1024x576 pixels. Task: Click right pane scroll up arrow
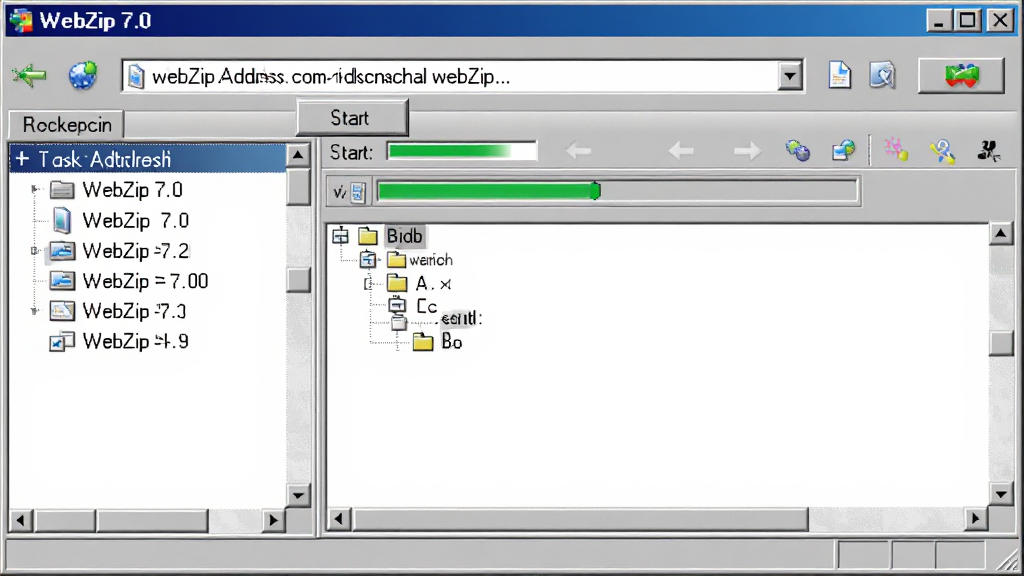[1000, 234]
